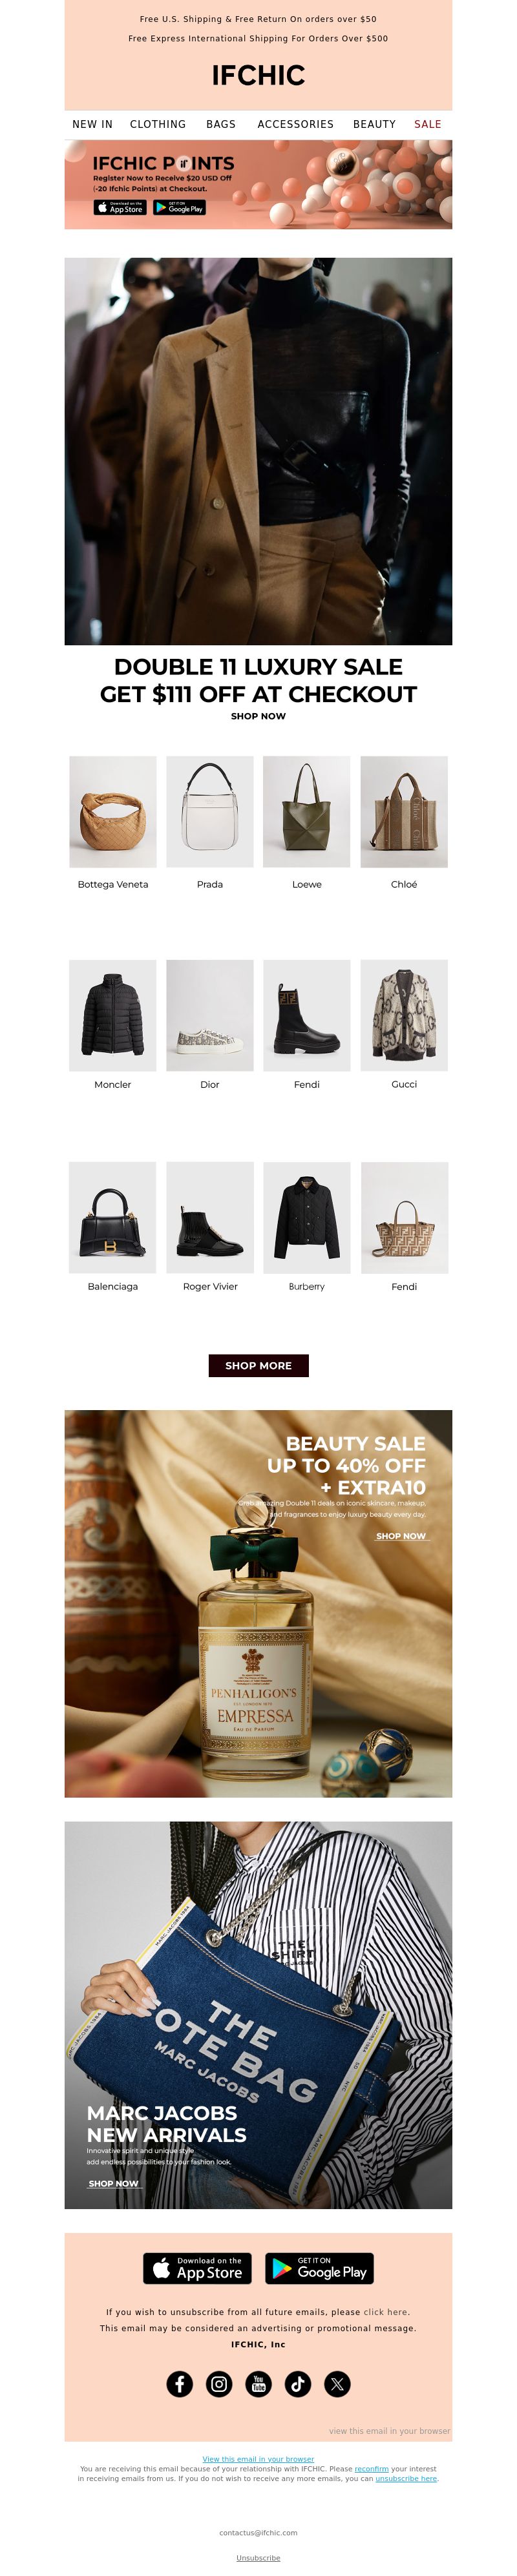Click the banner App Store badge
This screenshot has height=2576, width=517.
coord(120,207)
